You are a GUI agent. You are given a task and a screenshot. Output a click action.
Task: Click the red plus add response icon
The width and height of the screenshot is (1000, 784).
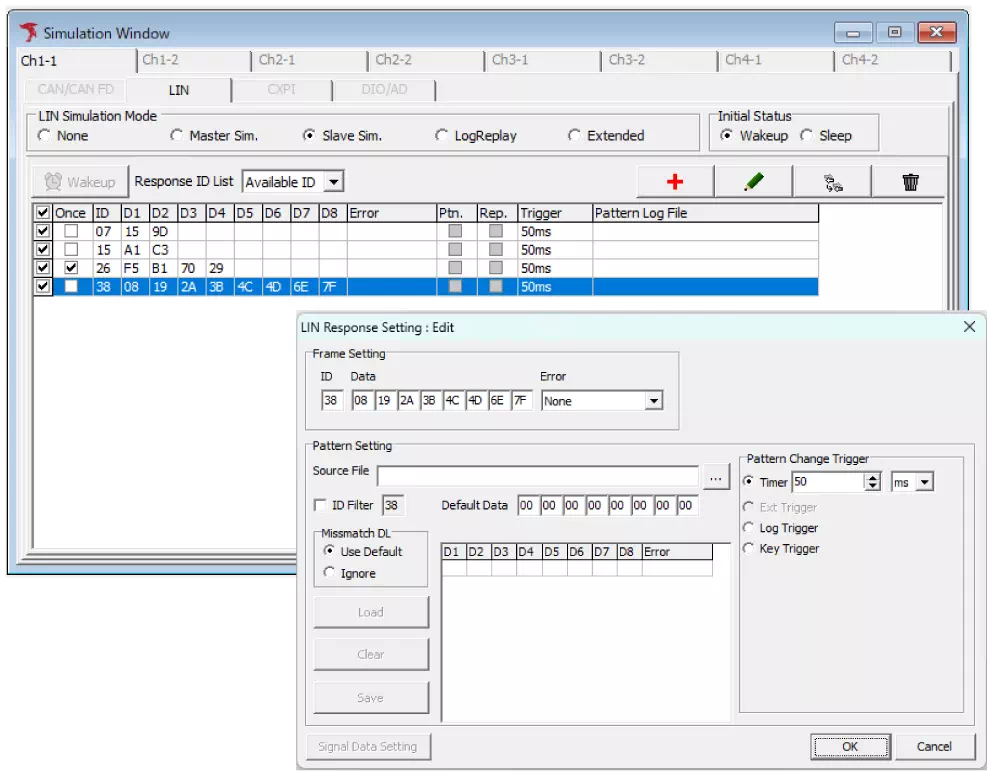tap(675, 182)
